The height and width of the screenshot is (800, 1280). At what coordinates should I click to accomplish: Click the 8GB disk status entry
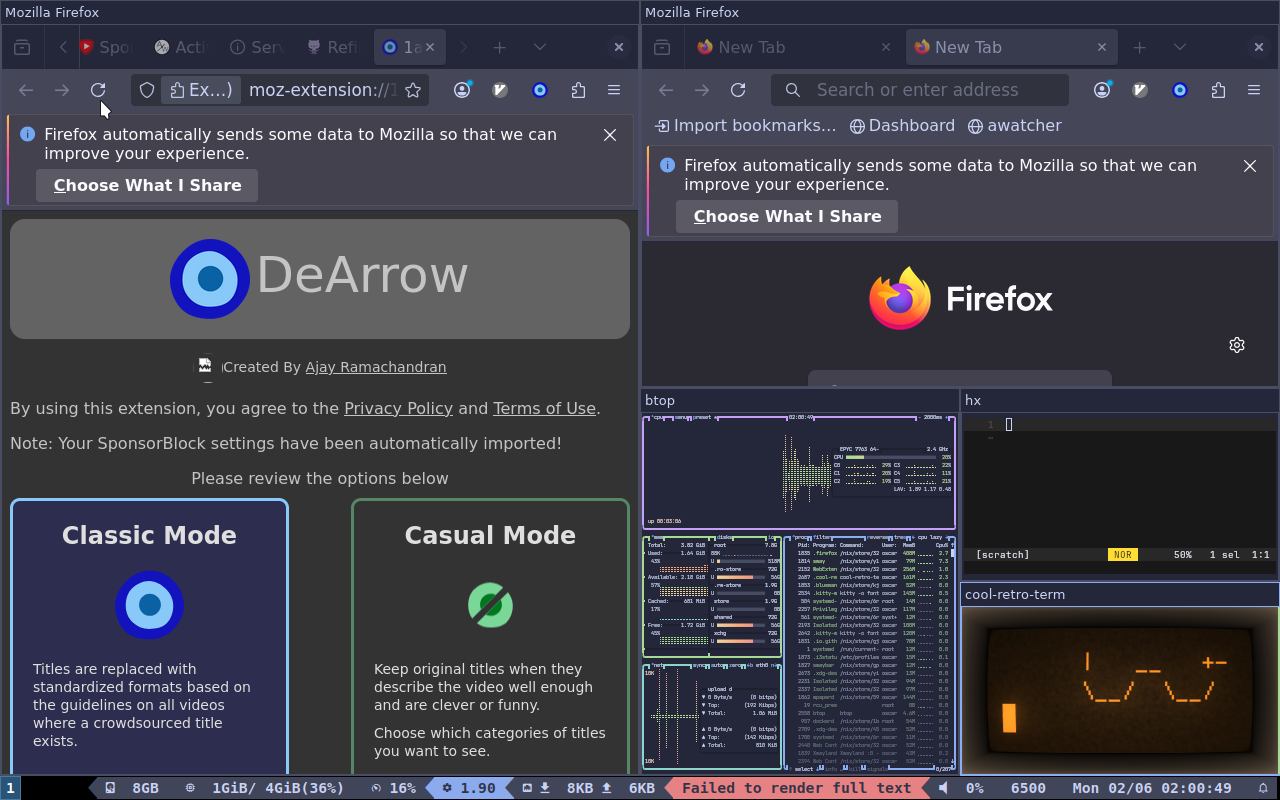click(x=133, y=788)
